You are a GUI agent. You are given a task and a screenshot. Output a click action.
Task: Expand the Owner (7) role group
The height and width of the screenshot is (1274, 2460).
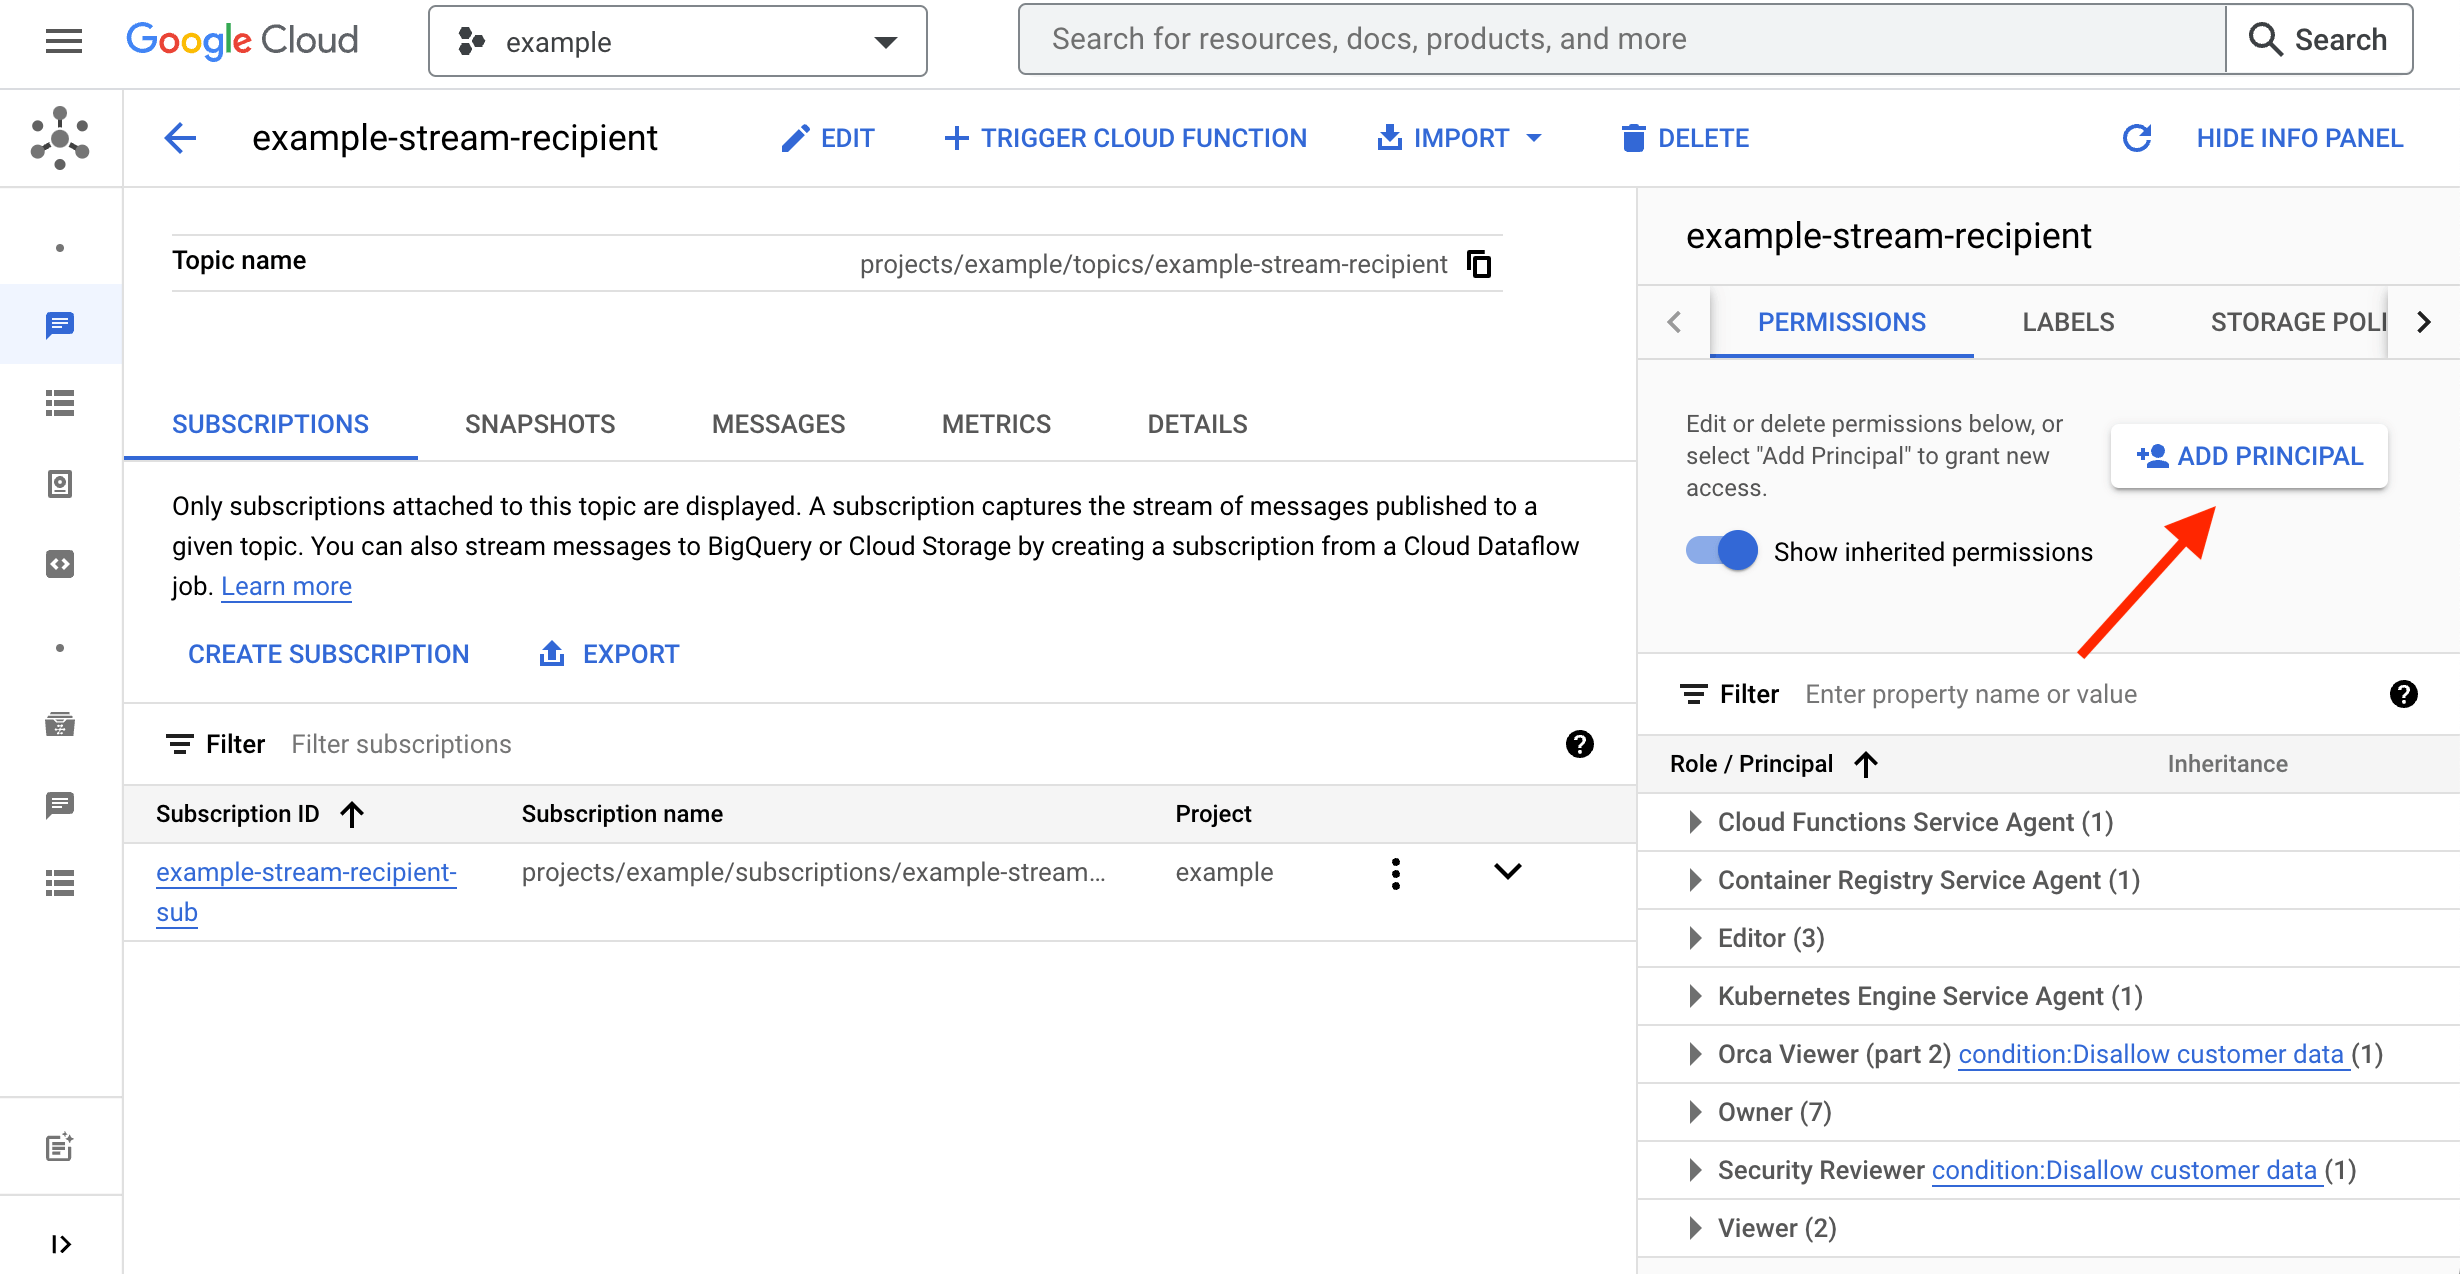pos(1695,1111)
